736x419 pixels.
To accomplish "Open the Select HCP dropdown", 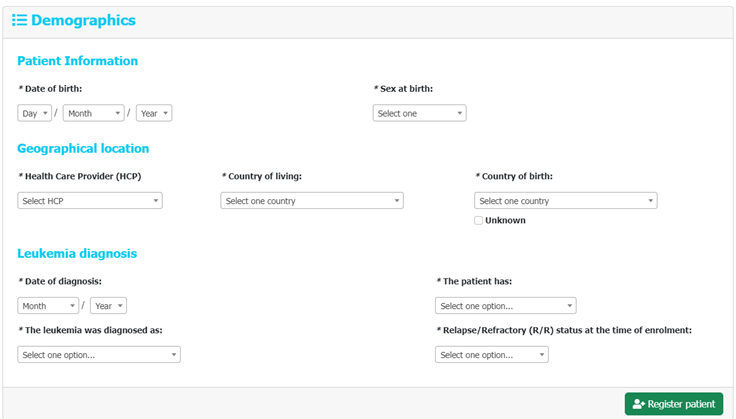I will pos(90,201).
